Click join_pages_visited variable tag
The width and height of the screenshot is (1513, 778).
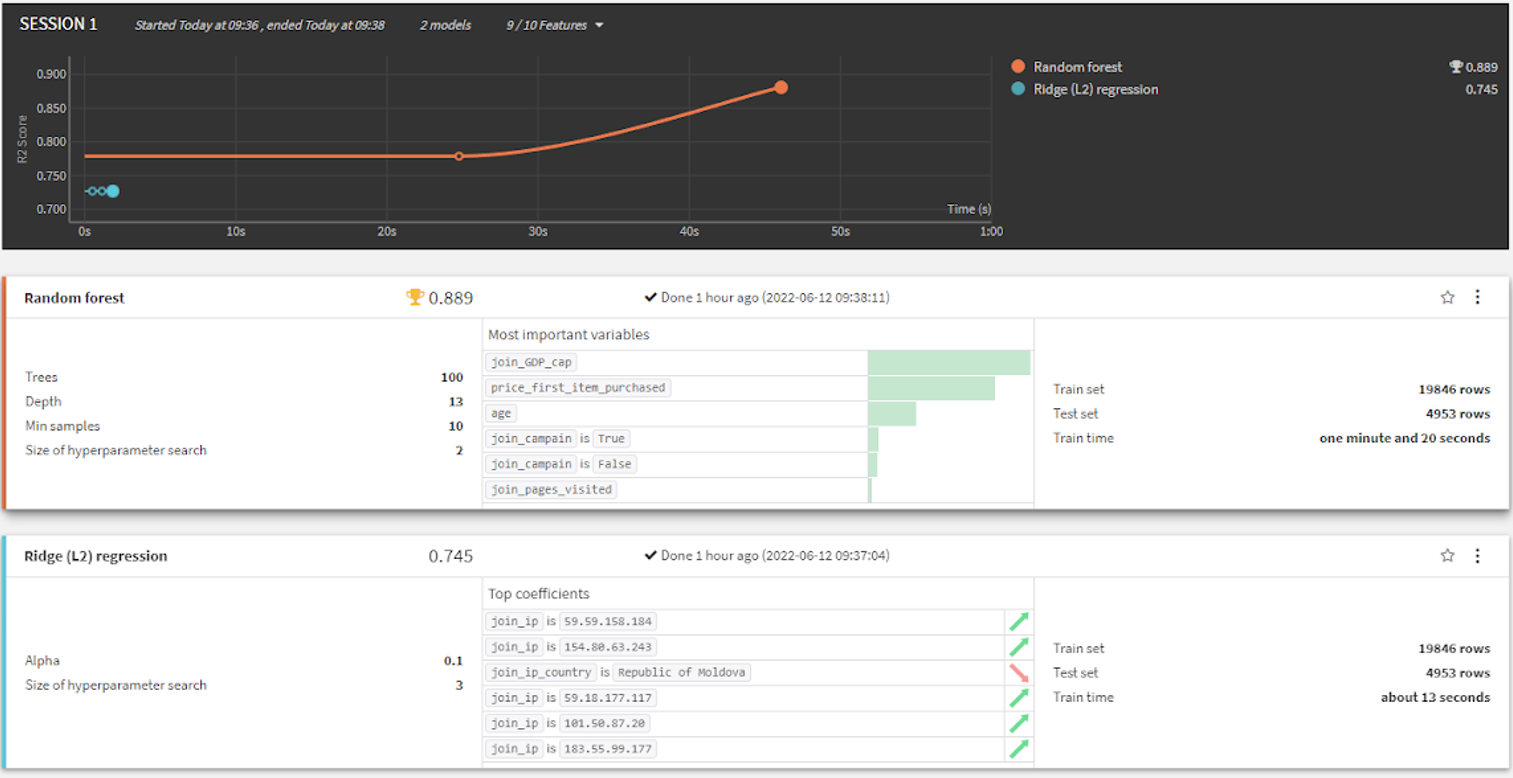click(x=551, y=490)
